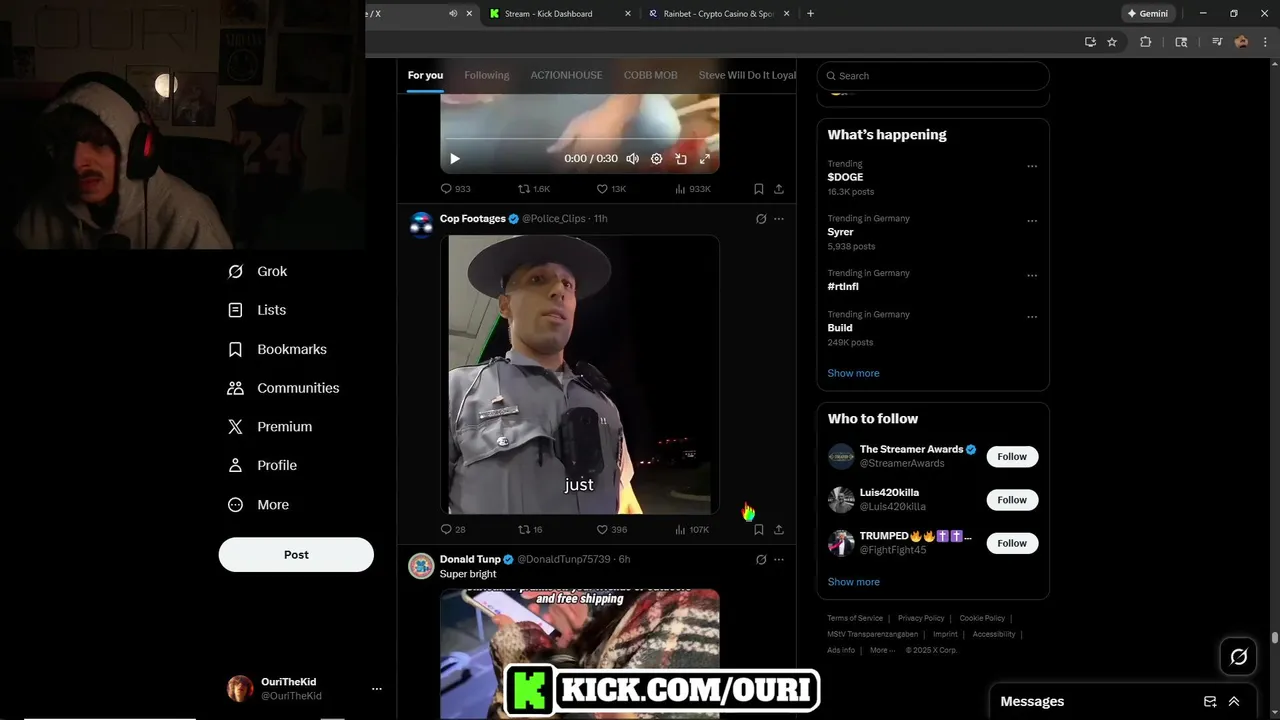Open a new browser tab

(x=810, y=14)
